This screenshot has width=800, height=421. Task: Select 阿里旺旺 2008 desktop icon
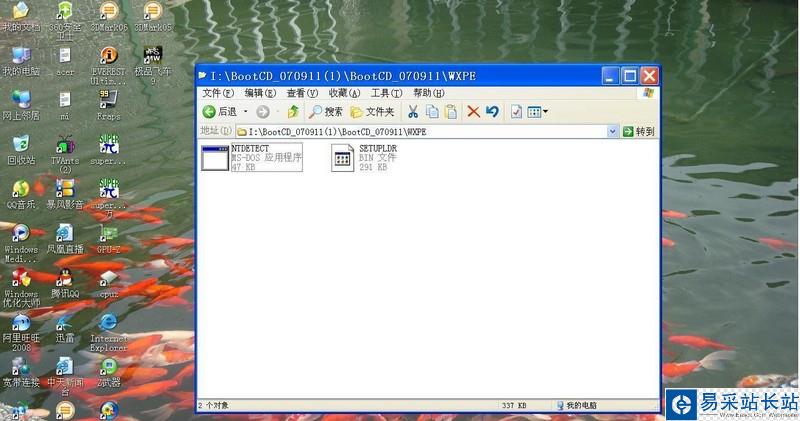click(x=21, y=332)
